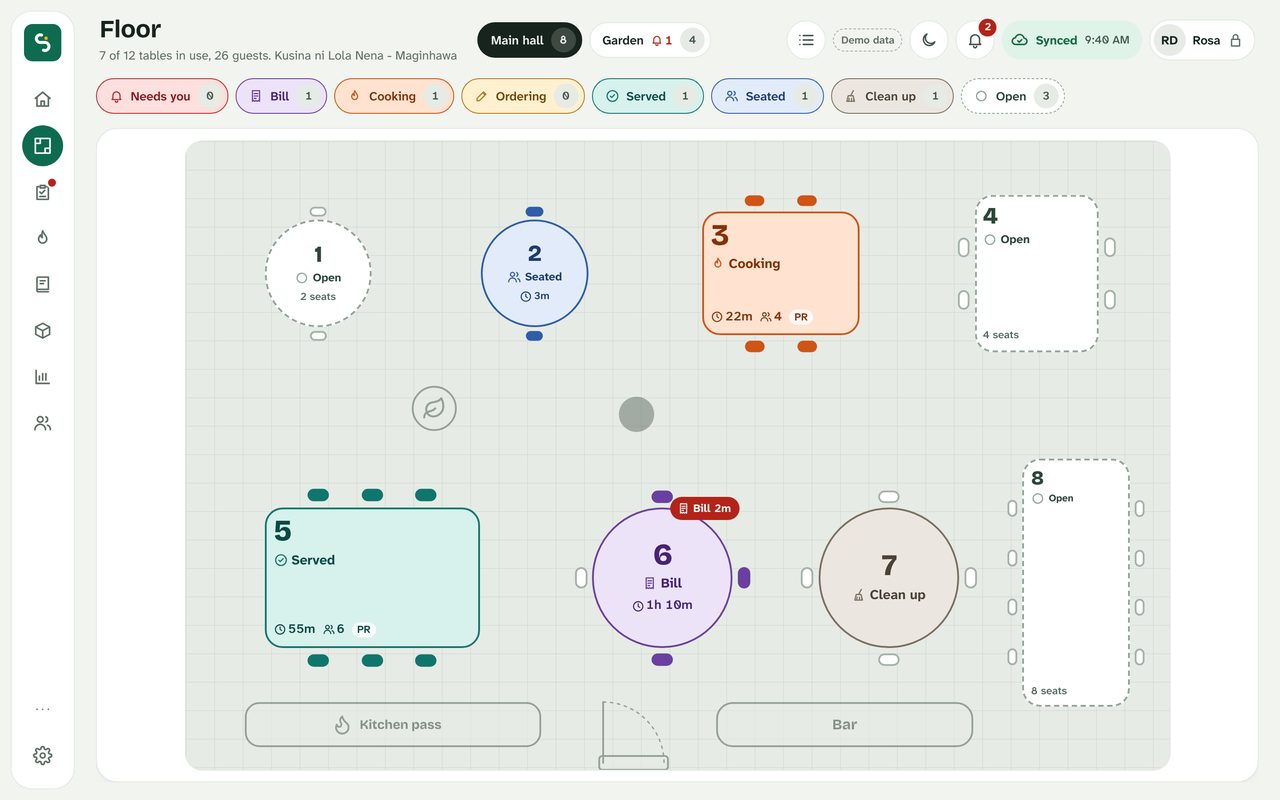
Task: Toggle the Needs you filter chip
Action: (162, 96)
